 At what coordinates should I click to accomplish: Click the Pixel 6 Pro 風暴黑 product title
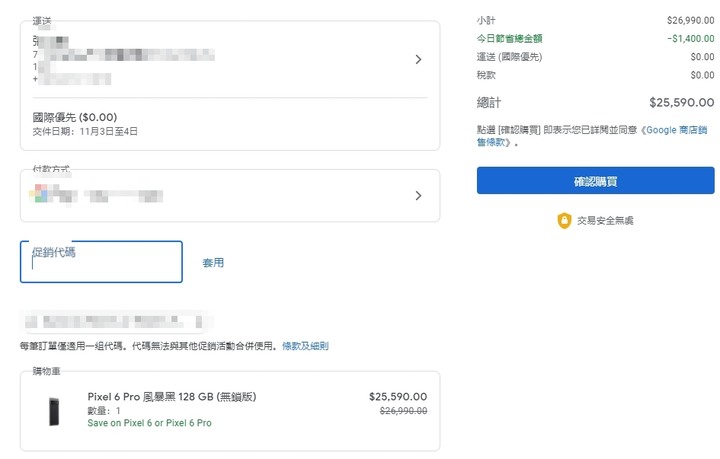tap(172, 397)
